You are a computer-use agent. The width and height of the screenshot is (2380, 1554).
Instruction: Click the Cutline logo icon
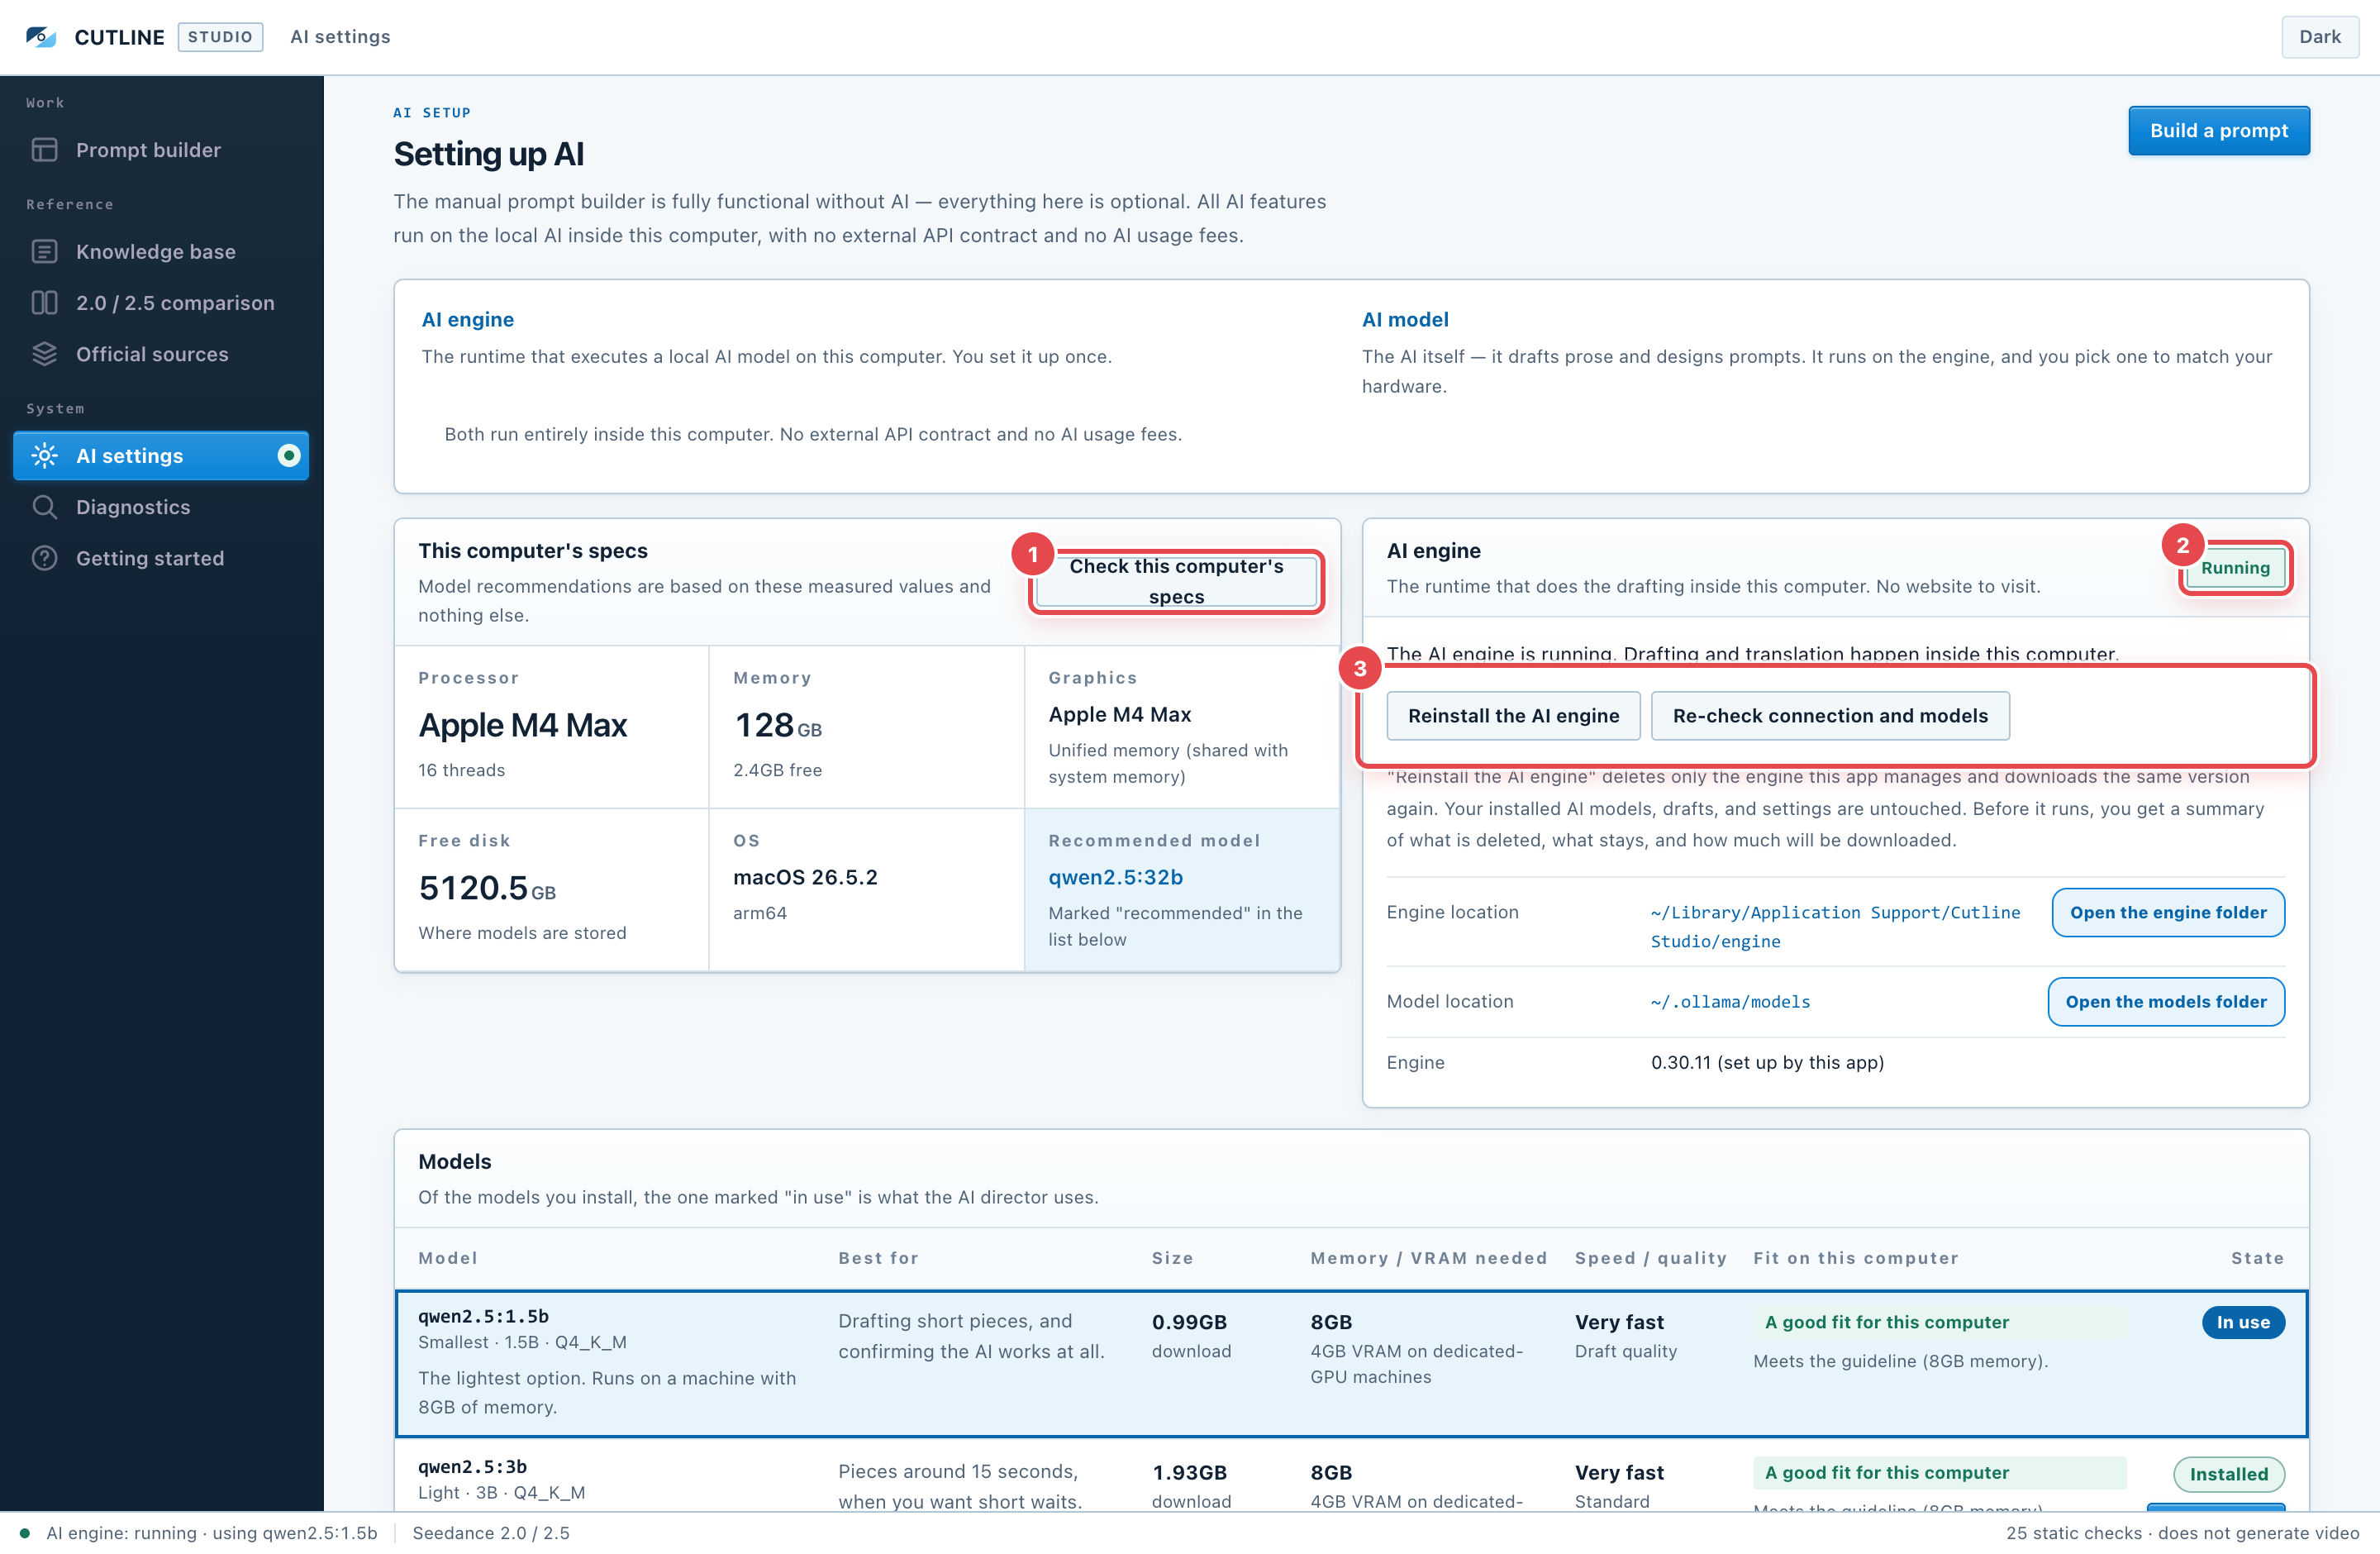click(41, 37)
